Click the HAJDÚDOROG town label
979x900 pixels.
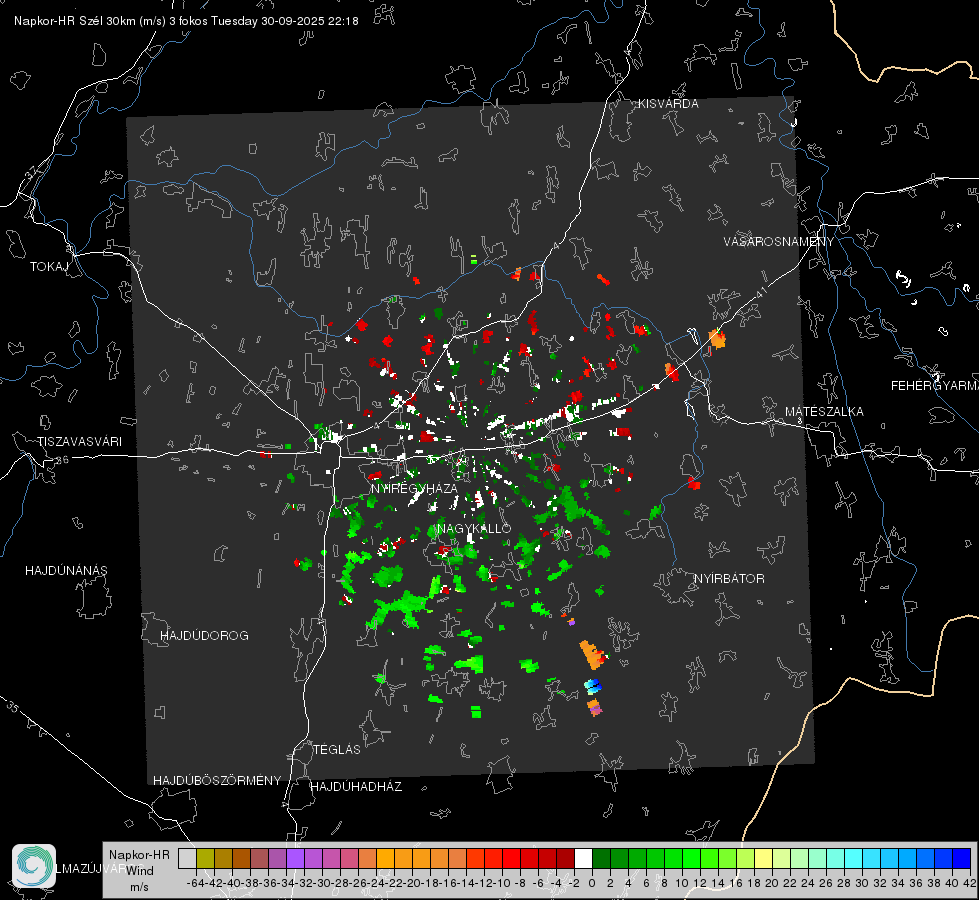[x=204, y=635]
